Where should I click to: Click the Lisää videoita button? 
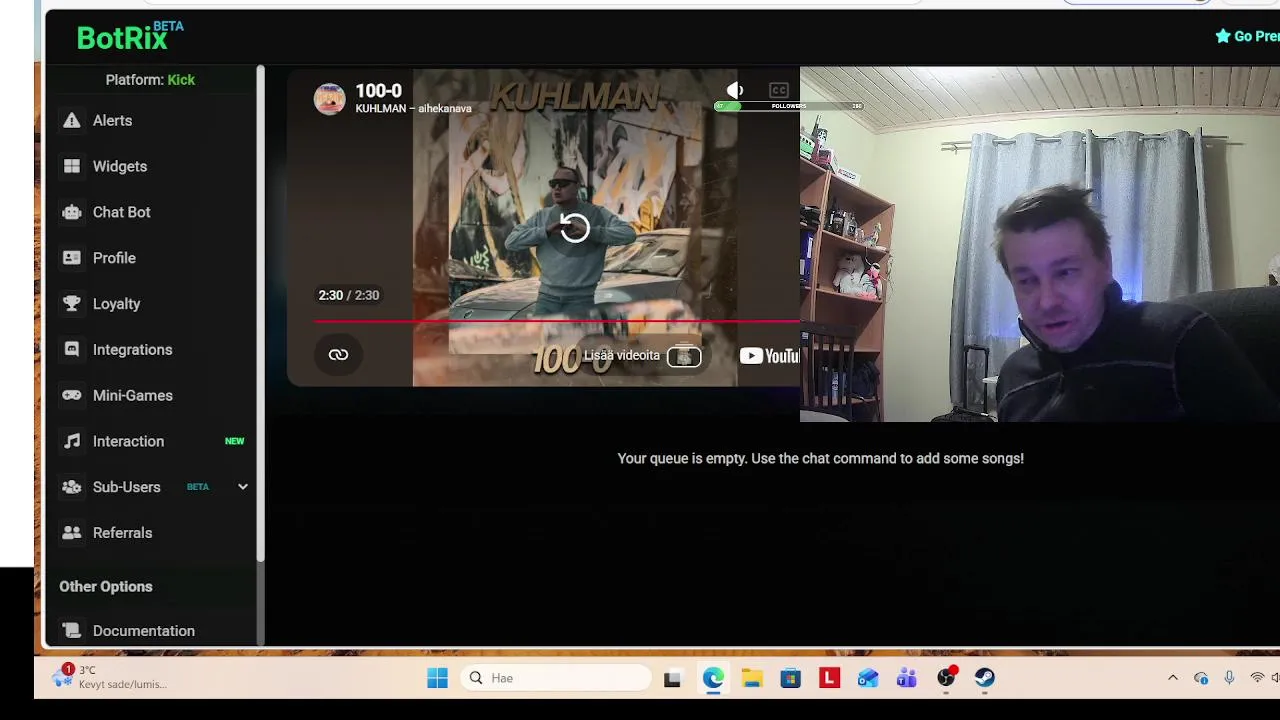pyautogui.click(x=642, y=356)
